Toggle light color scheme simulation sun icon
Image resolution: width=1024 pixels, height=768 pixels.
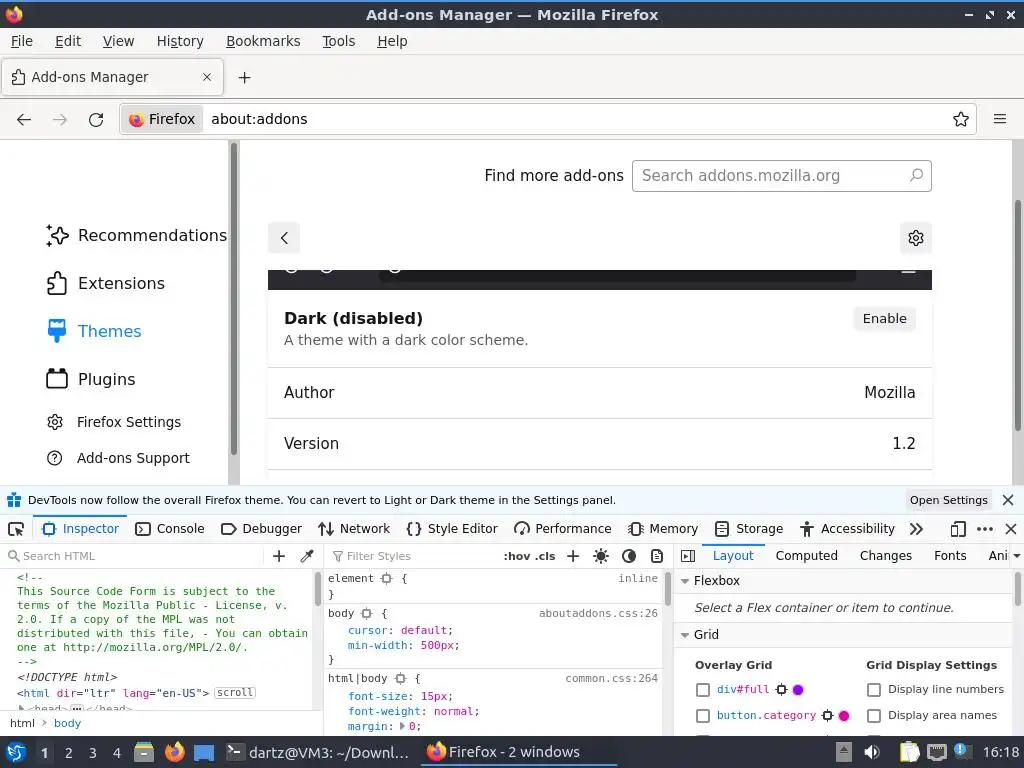click(x=601, y=556)
